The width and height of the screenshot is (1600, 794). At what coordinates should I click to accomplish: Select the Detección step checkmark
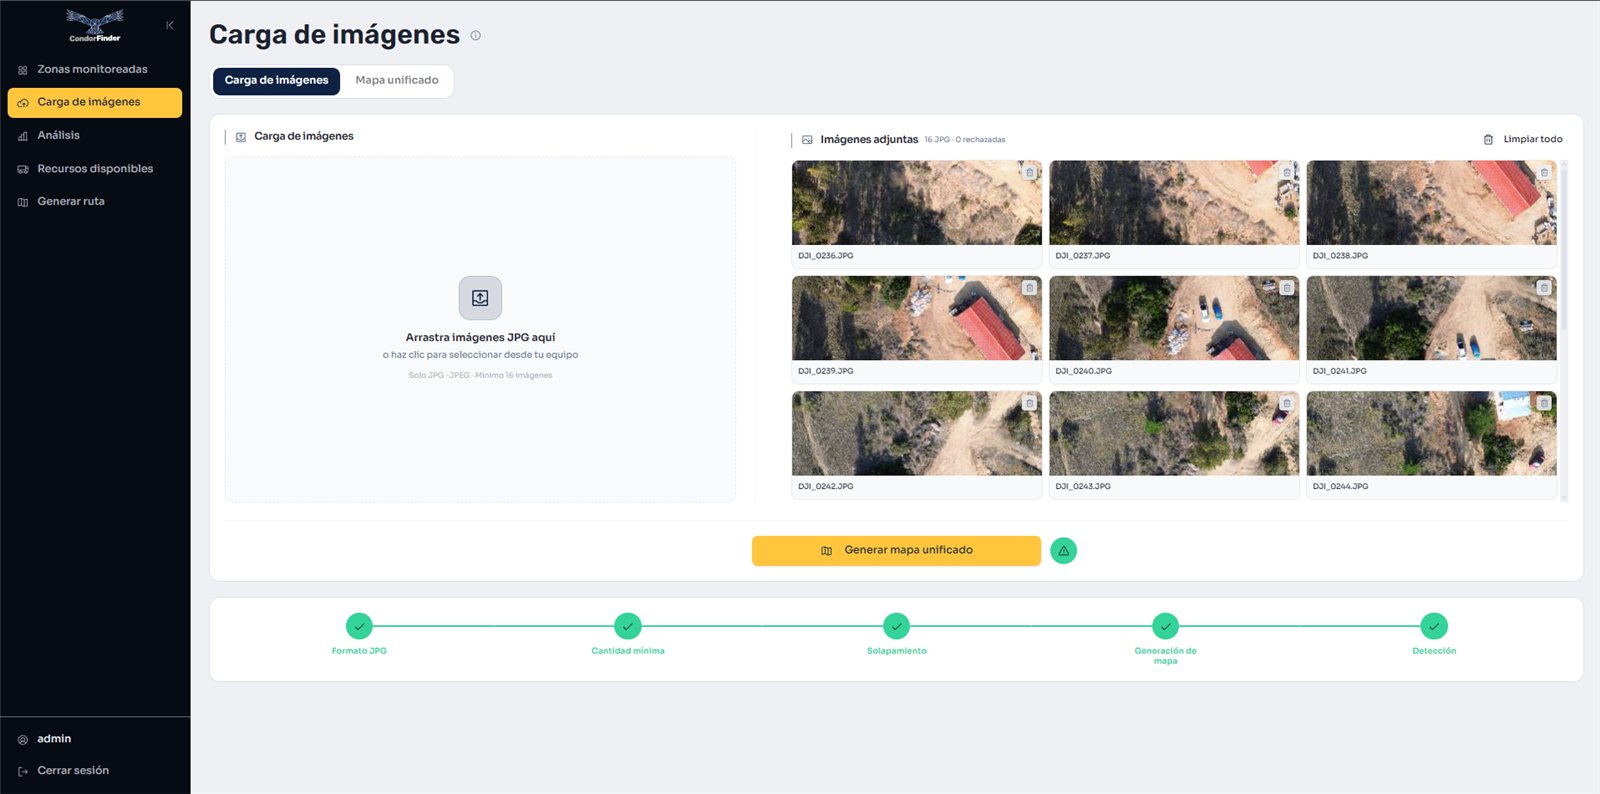(x=1434, y=626)
